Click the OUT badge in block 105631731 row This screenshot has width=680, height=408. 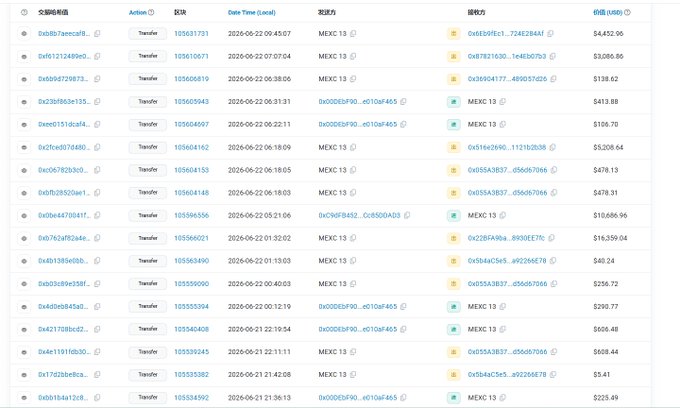pos(454,33)
